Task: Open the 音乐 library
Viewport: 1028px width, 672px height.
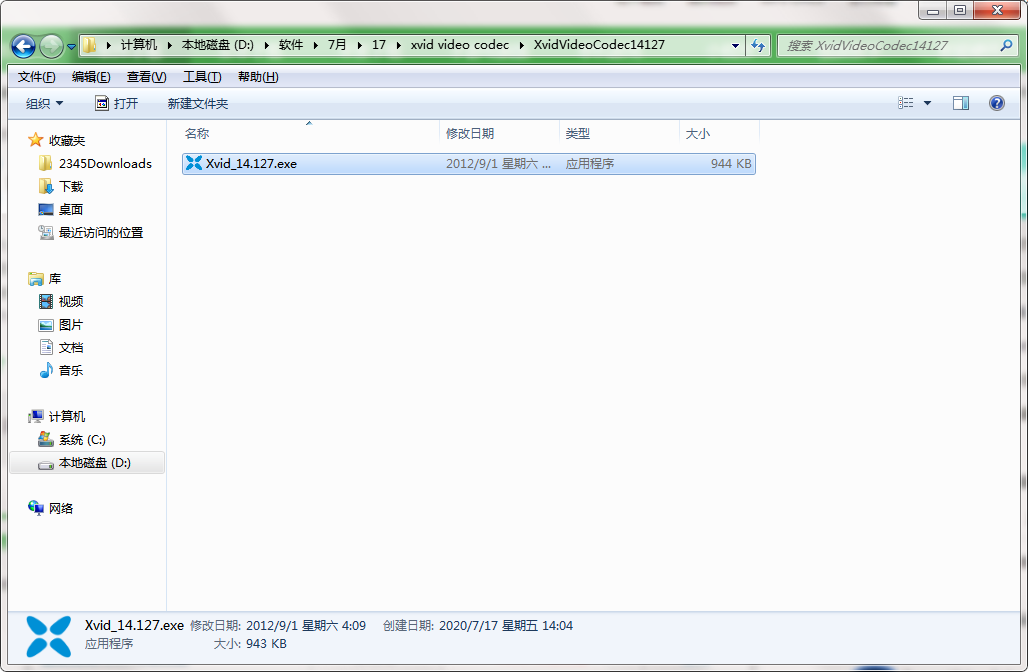Action: click(71, 370)
